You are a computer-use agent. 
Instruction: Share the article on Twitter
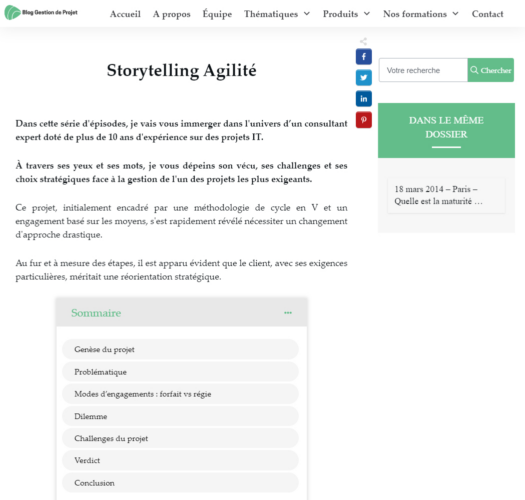[364, 78]
